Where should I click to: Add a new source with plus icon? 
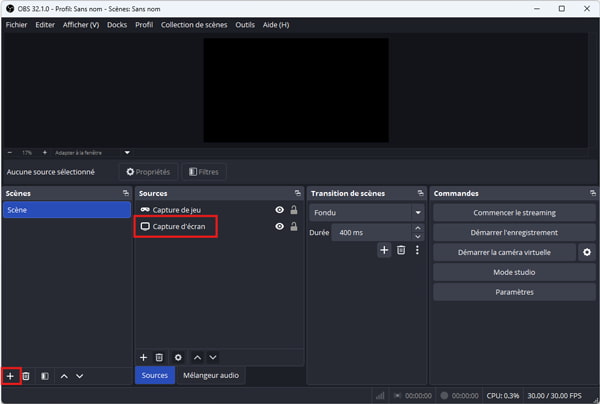click(x=143, y=357)
